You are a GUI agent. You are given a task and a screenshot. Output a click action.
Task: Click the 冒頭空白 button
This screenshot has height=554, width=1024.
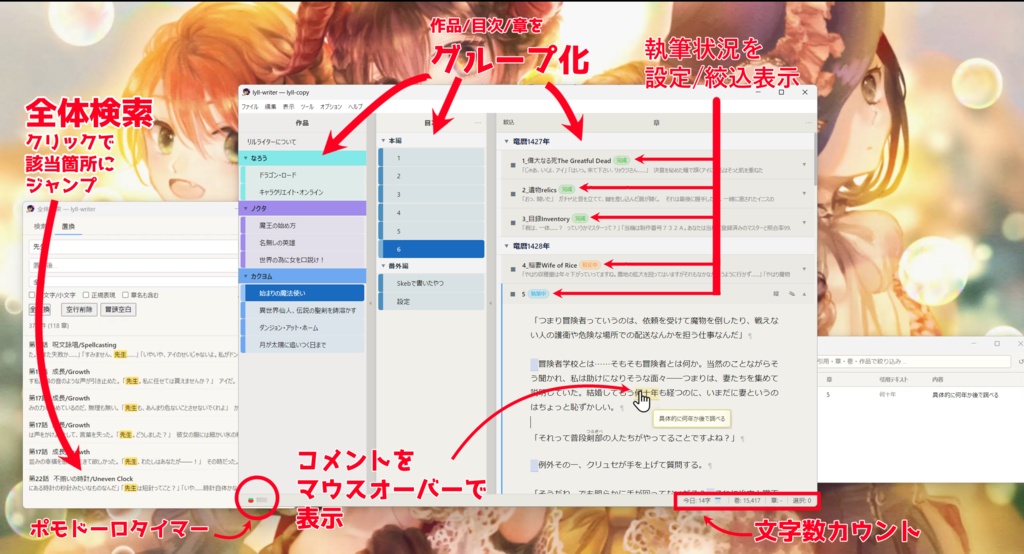[x=118, y=310]
